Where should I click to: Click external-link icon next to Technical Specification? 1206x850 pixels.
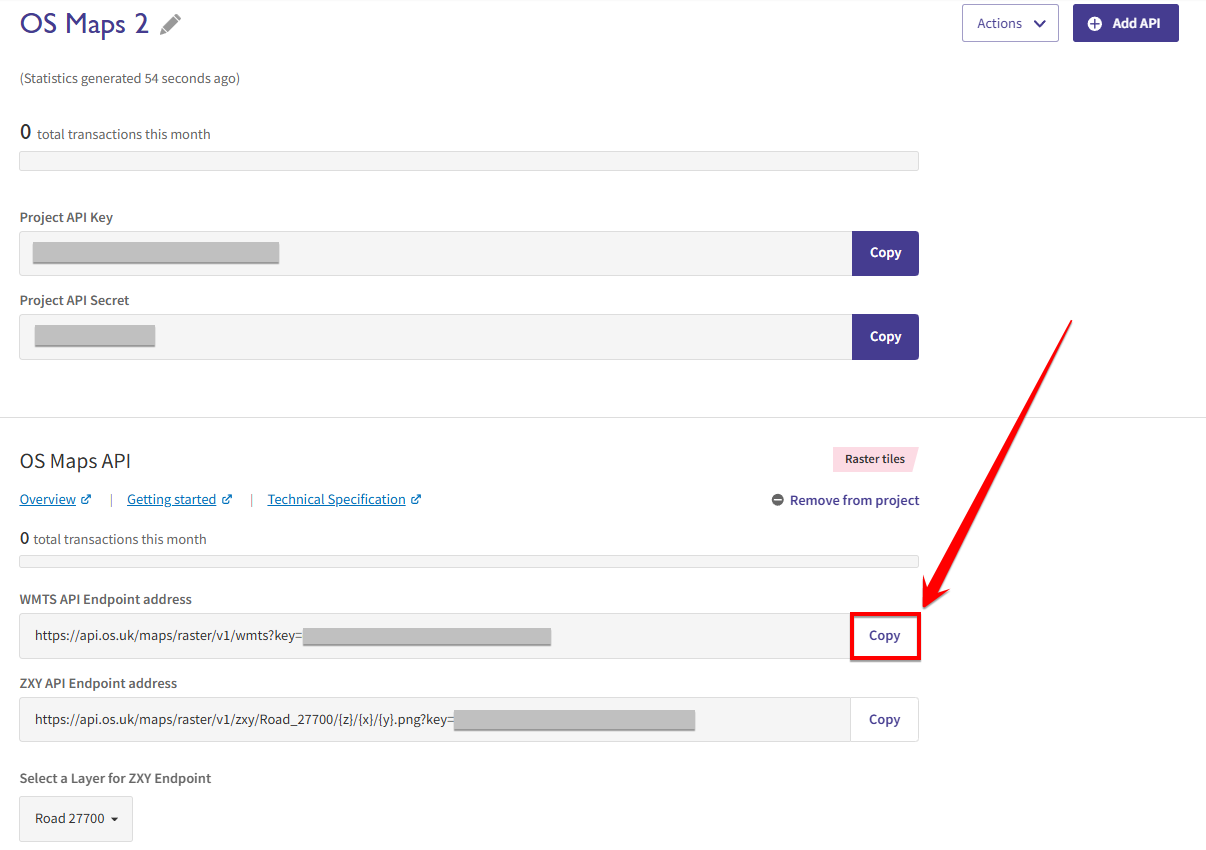416,499
